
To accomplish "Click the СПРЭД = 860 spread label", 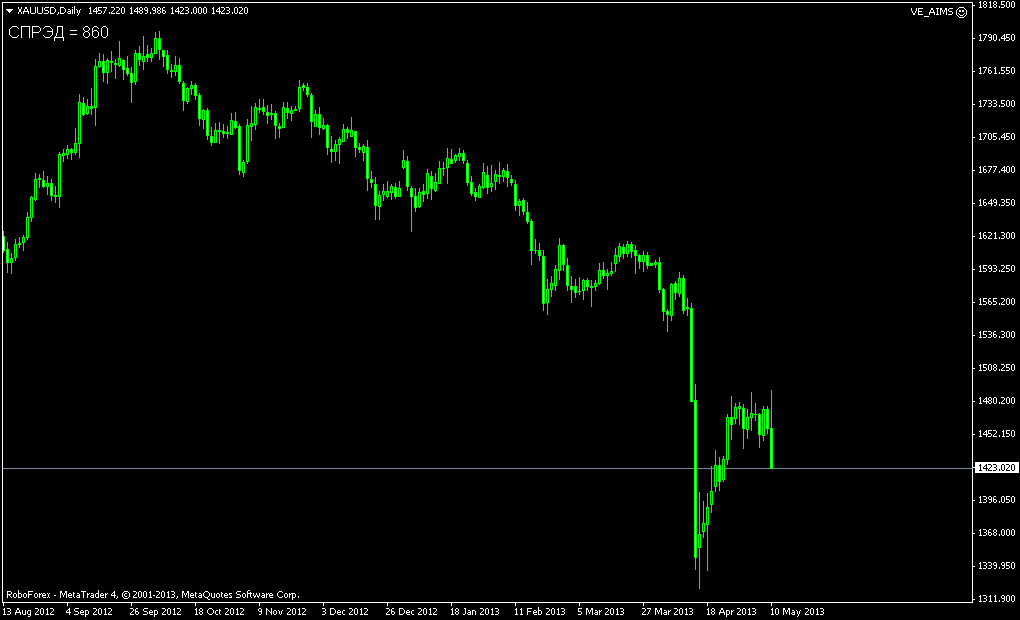I will point(59,33).
